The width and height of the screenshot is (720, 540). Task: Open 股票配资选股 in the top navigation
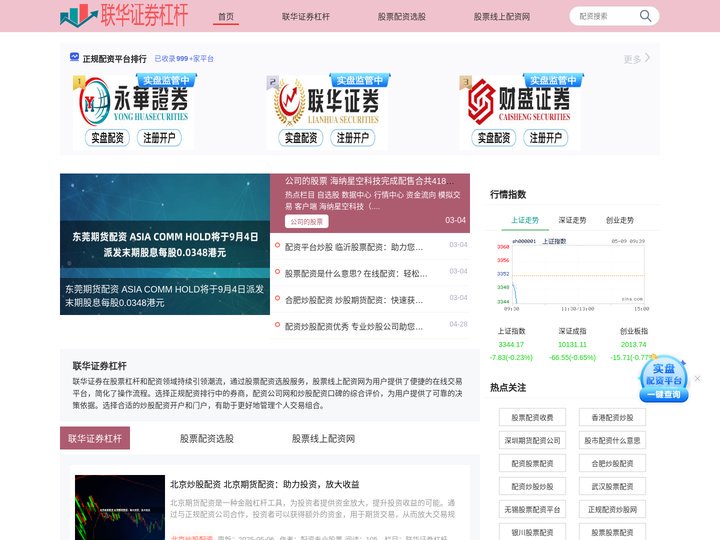click(x=402, y=17)
